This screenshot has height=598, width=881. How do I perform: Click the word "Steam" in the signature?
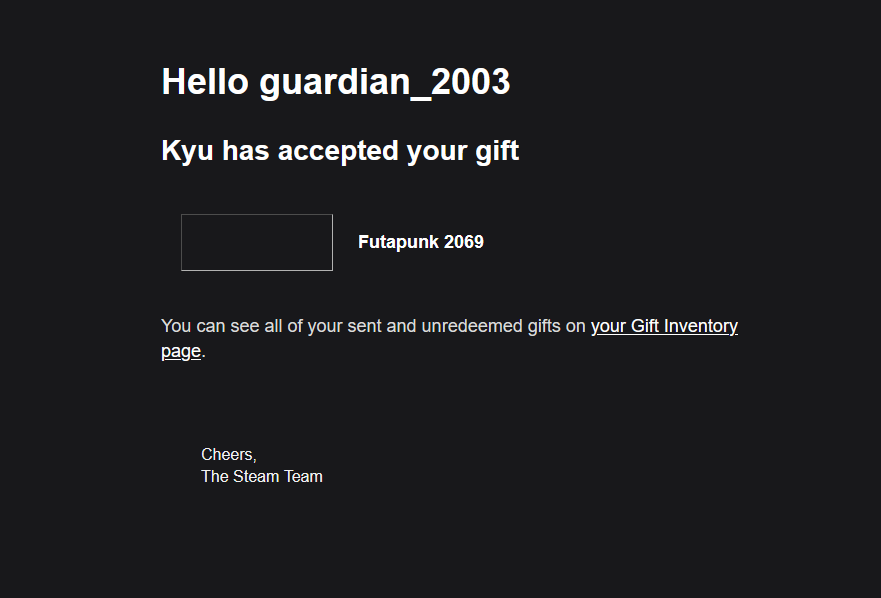(x=256, y=477)
